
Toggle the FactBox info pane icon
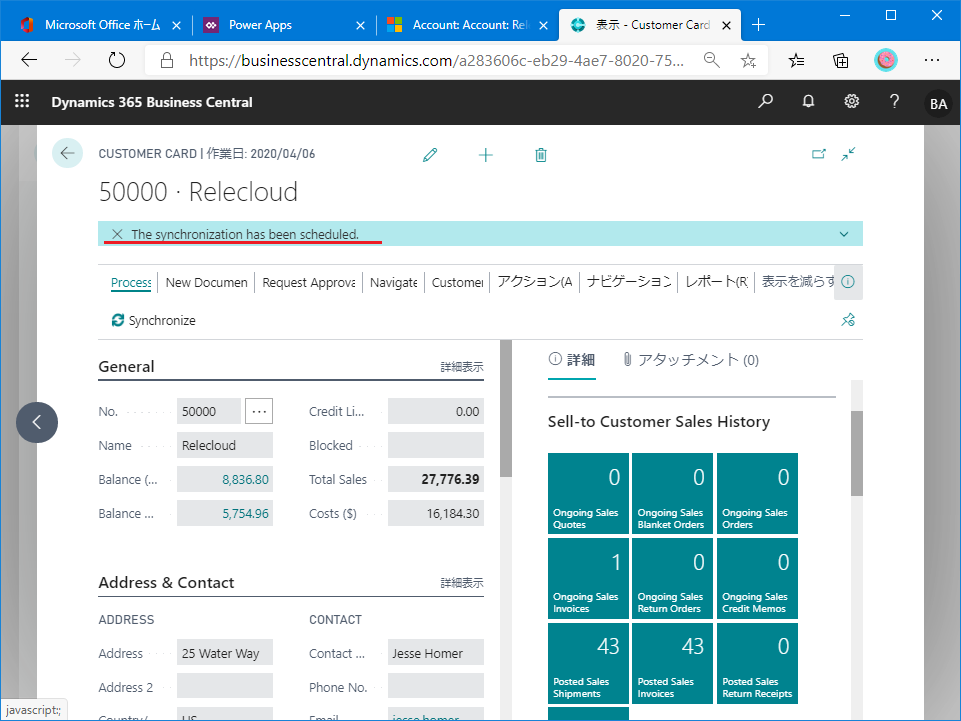pos(848,282)
